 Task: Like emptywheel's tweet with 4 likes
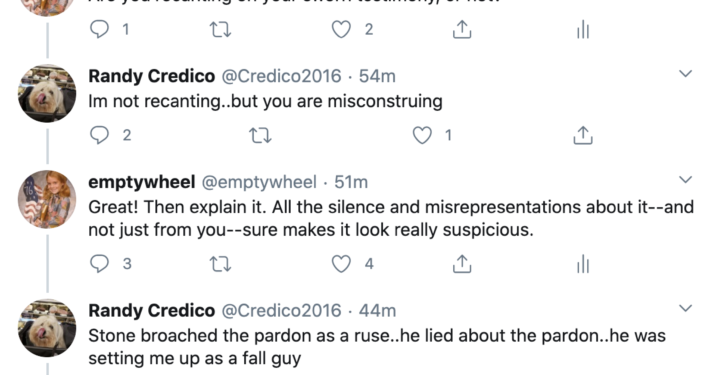pyautogui.click(x=341, y=264)
